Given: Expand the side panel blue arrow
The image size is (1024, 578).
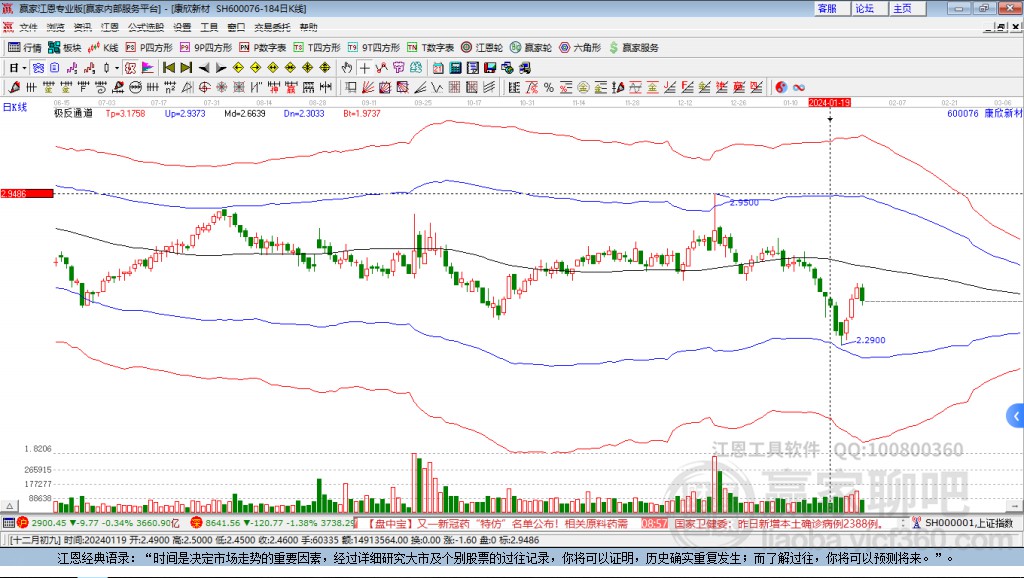Looking at the screenshot, I should click(x=1016, y=416).
